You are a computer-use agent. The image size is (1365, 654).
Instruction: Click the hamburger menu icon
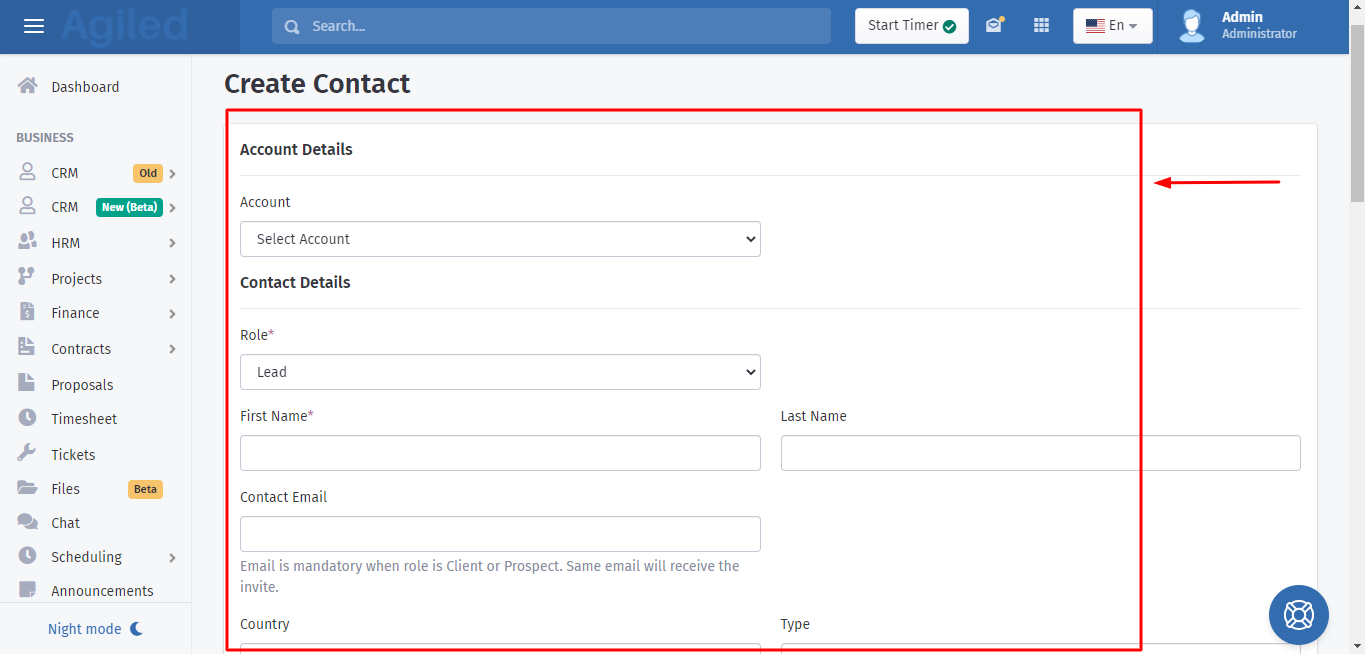point(34,26)
